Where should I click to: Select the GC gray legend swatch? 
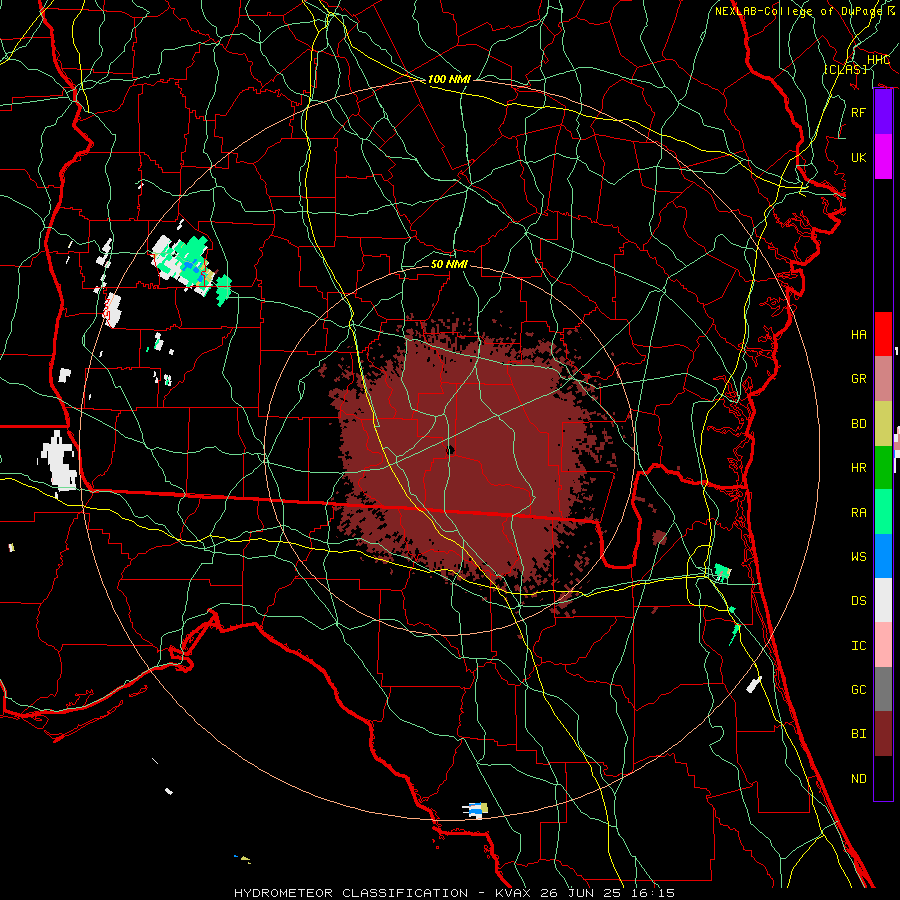883,689
